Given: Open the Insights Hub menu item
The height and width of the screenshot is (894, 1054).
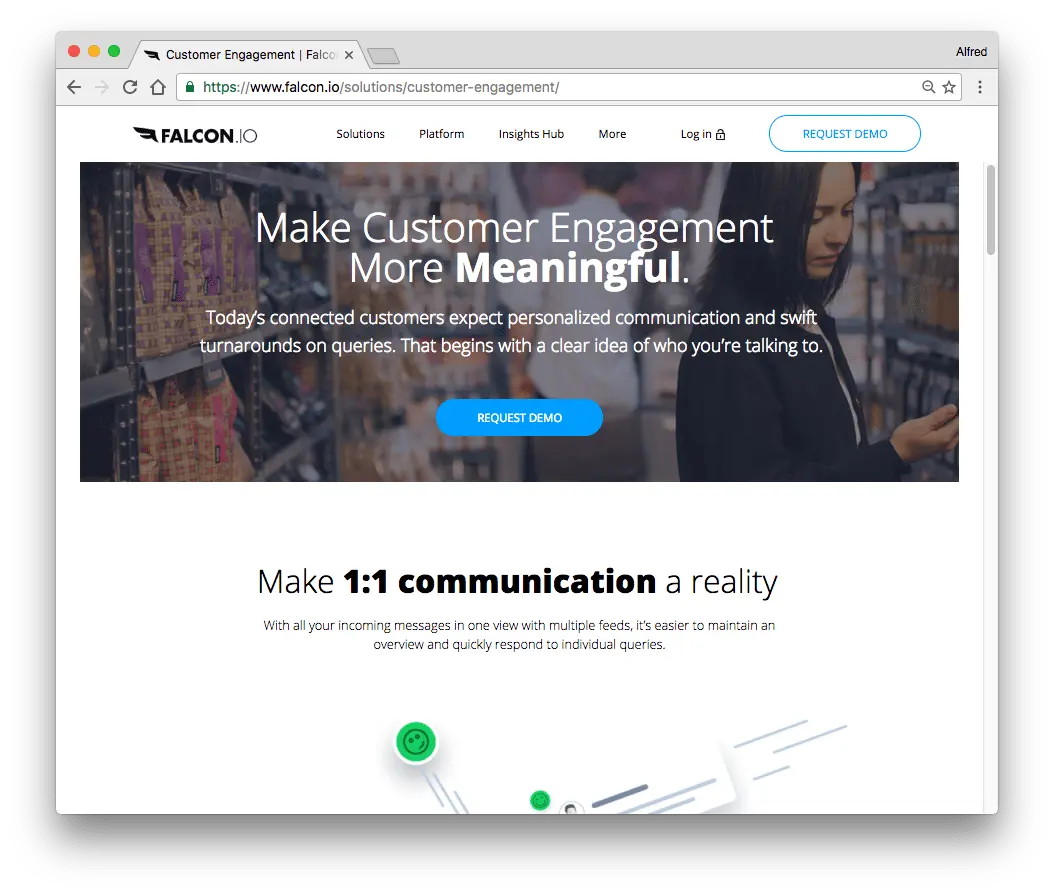Looking at the screenshot, I should [531, 134].
